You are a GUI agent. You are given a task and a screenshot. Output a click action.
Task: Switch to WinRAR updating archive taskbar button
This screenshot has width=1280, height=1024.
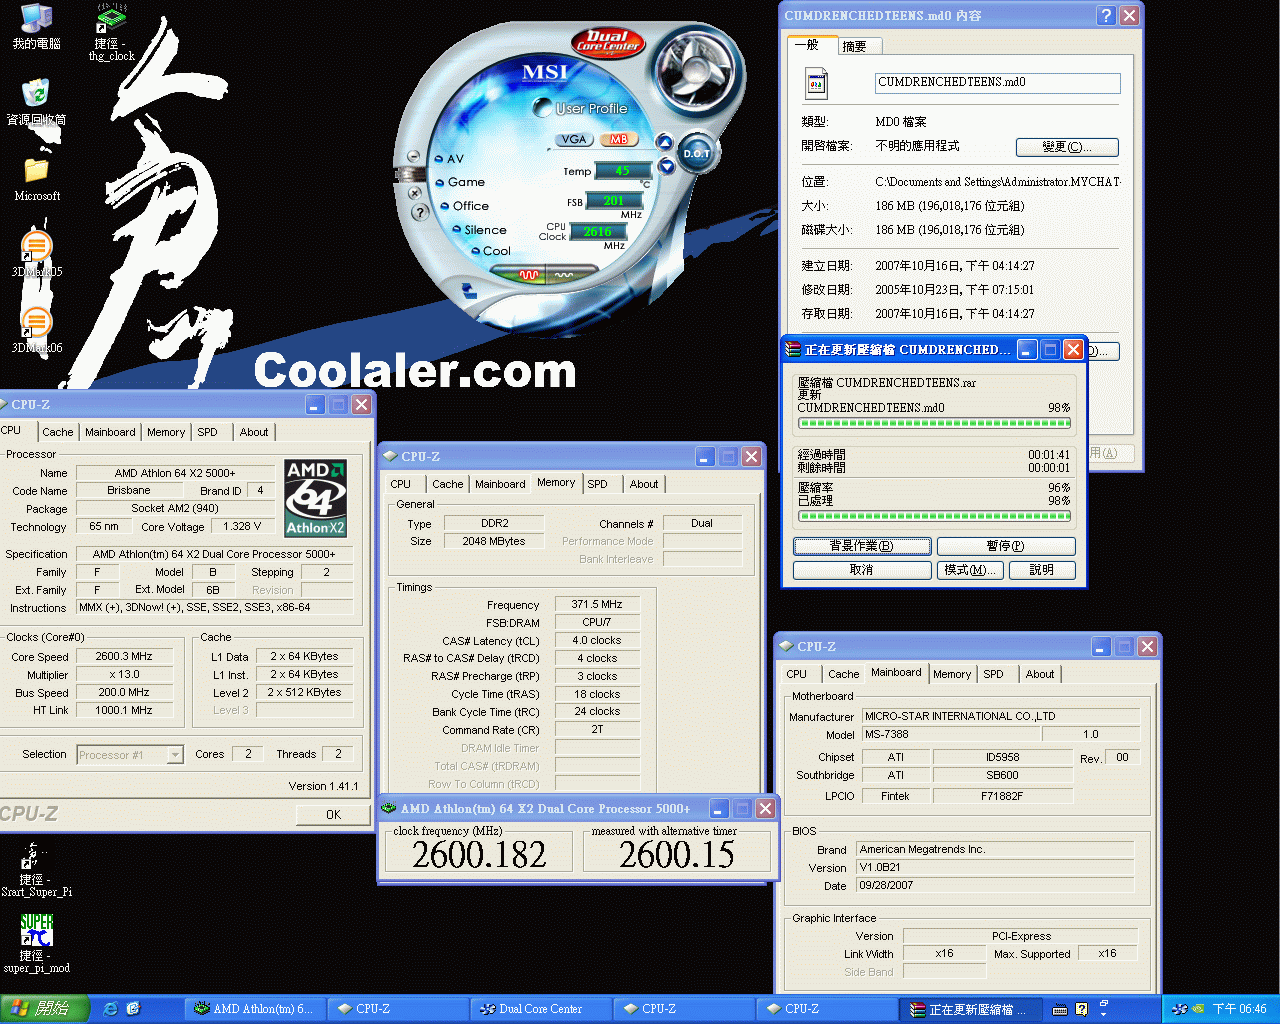pos(970,1009)
